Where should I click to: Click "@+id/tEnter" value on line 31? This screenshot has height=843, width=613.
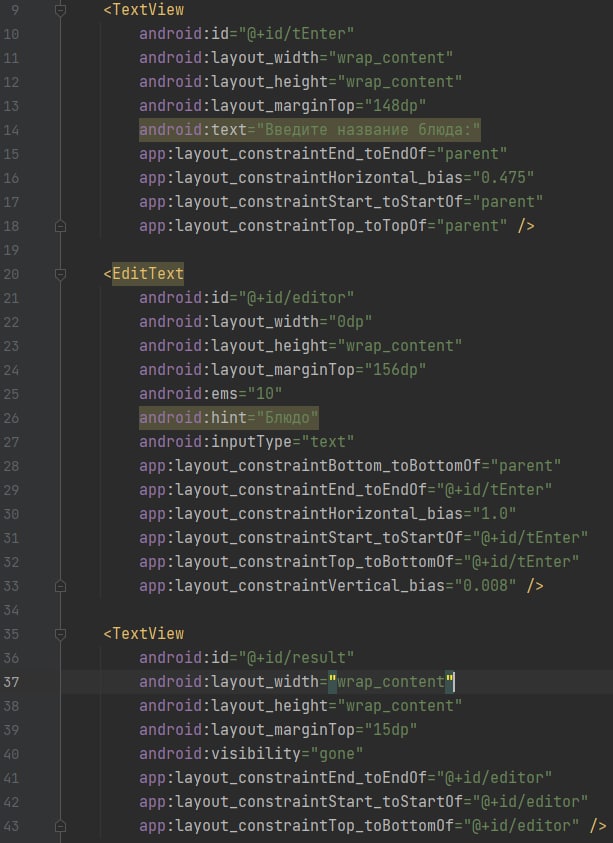530,538
